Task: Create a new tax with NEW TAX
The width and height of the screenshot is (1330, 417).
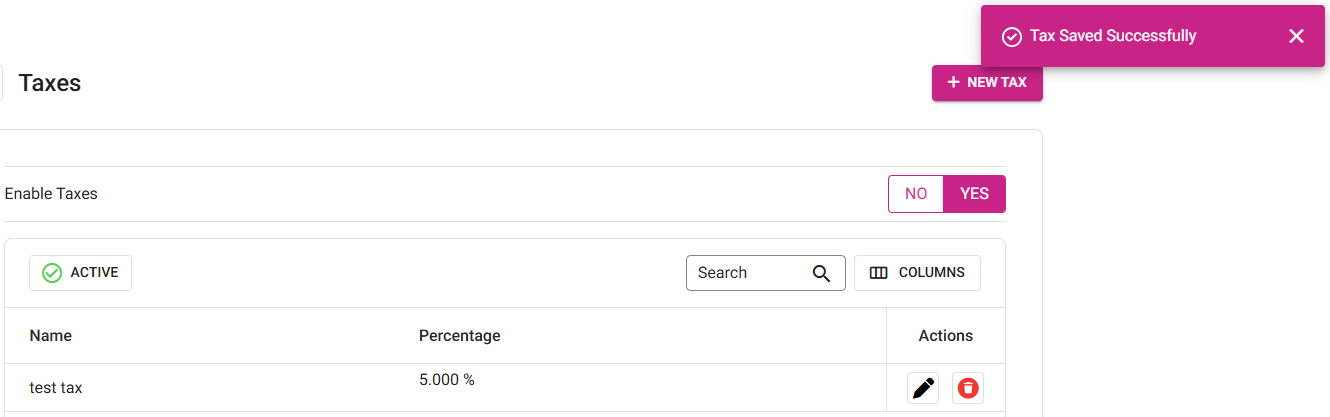Action: [x=987, y=83]
